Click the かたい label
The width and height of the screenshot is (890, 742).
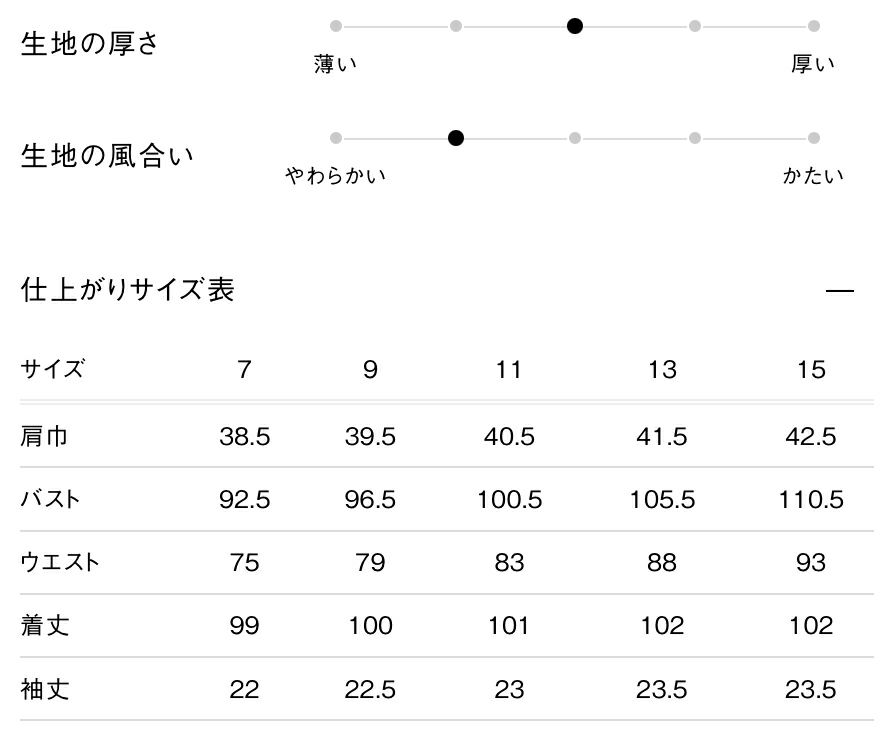(x=813, y=177)
